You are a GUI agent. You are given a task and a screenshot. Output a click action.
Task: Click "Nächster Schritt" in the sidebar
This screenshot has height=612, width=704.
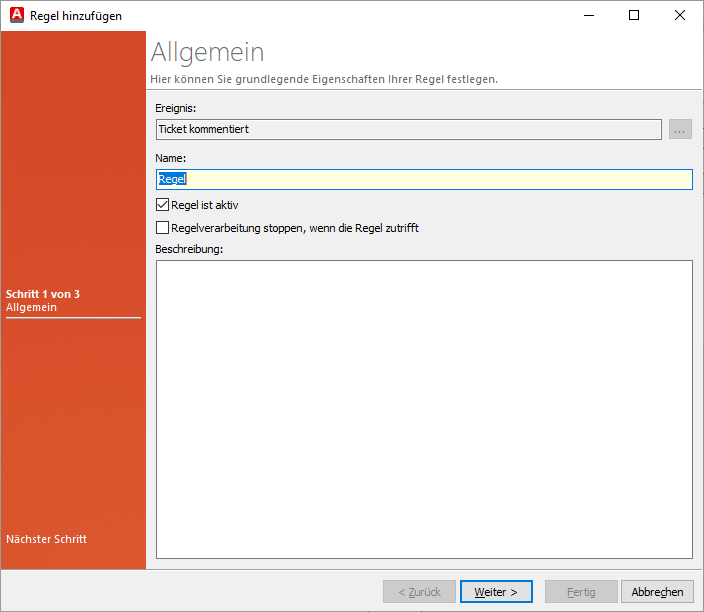click(46, 539)
